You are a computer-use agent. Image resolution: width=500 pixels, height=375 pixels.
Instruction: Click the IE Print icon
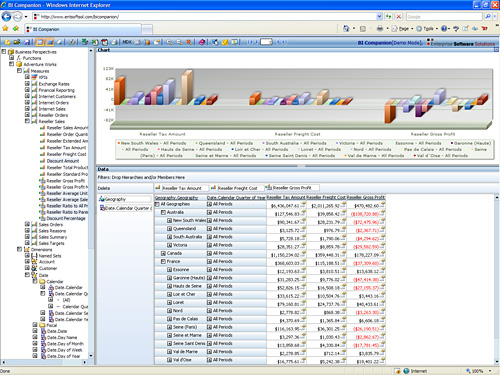tap(380, 29)
